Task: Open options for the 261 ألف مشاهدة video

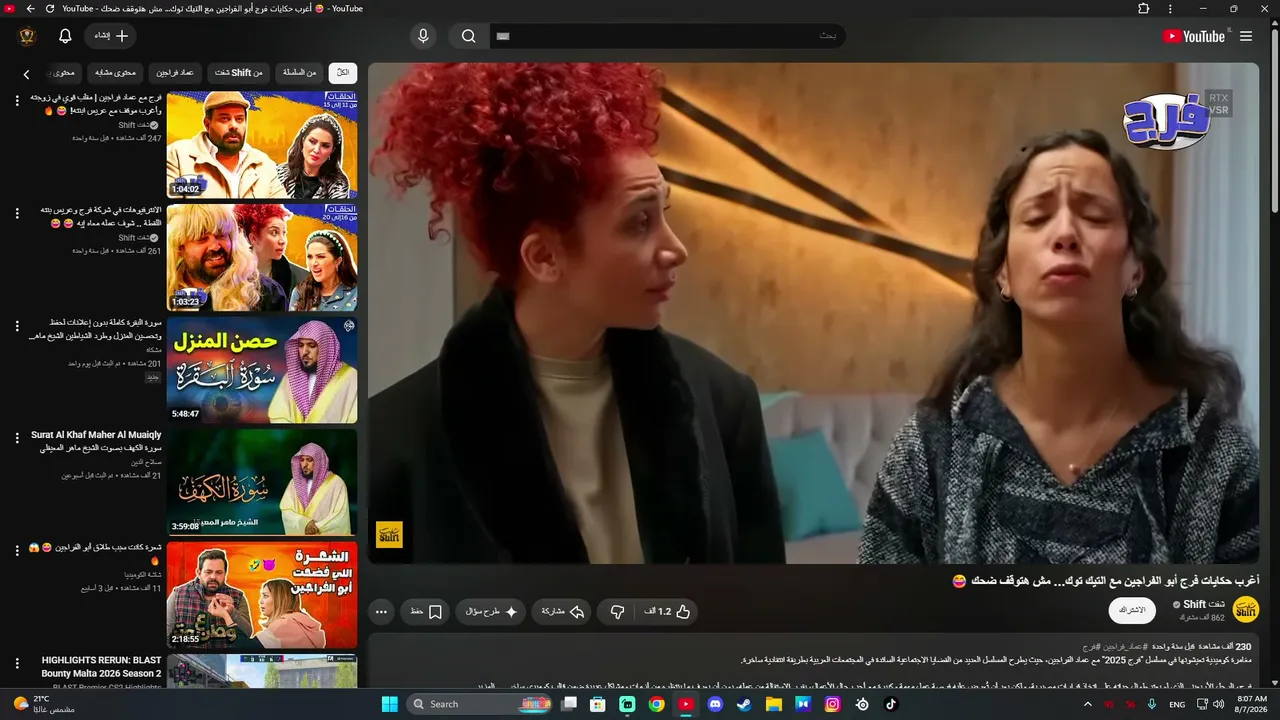Action: pyautogui.click(x=17, y=213)
